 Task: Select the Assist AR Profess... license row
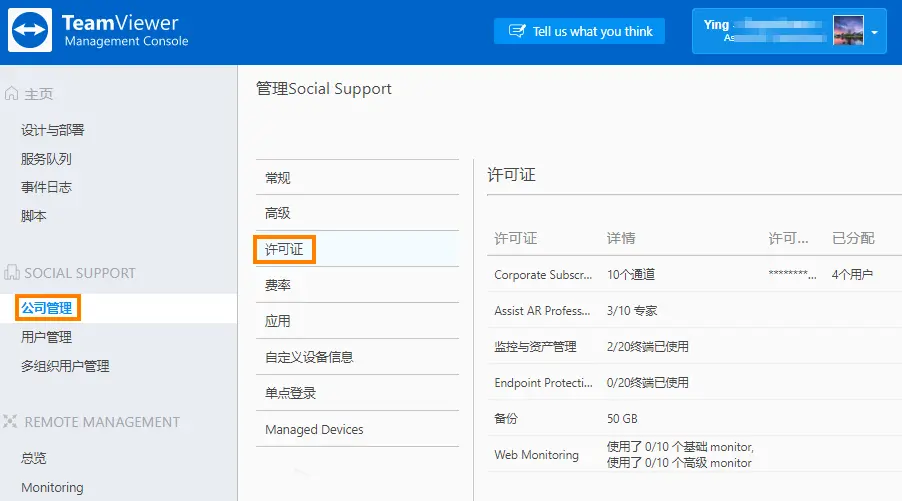[694, 311]
